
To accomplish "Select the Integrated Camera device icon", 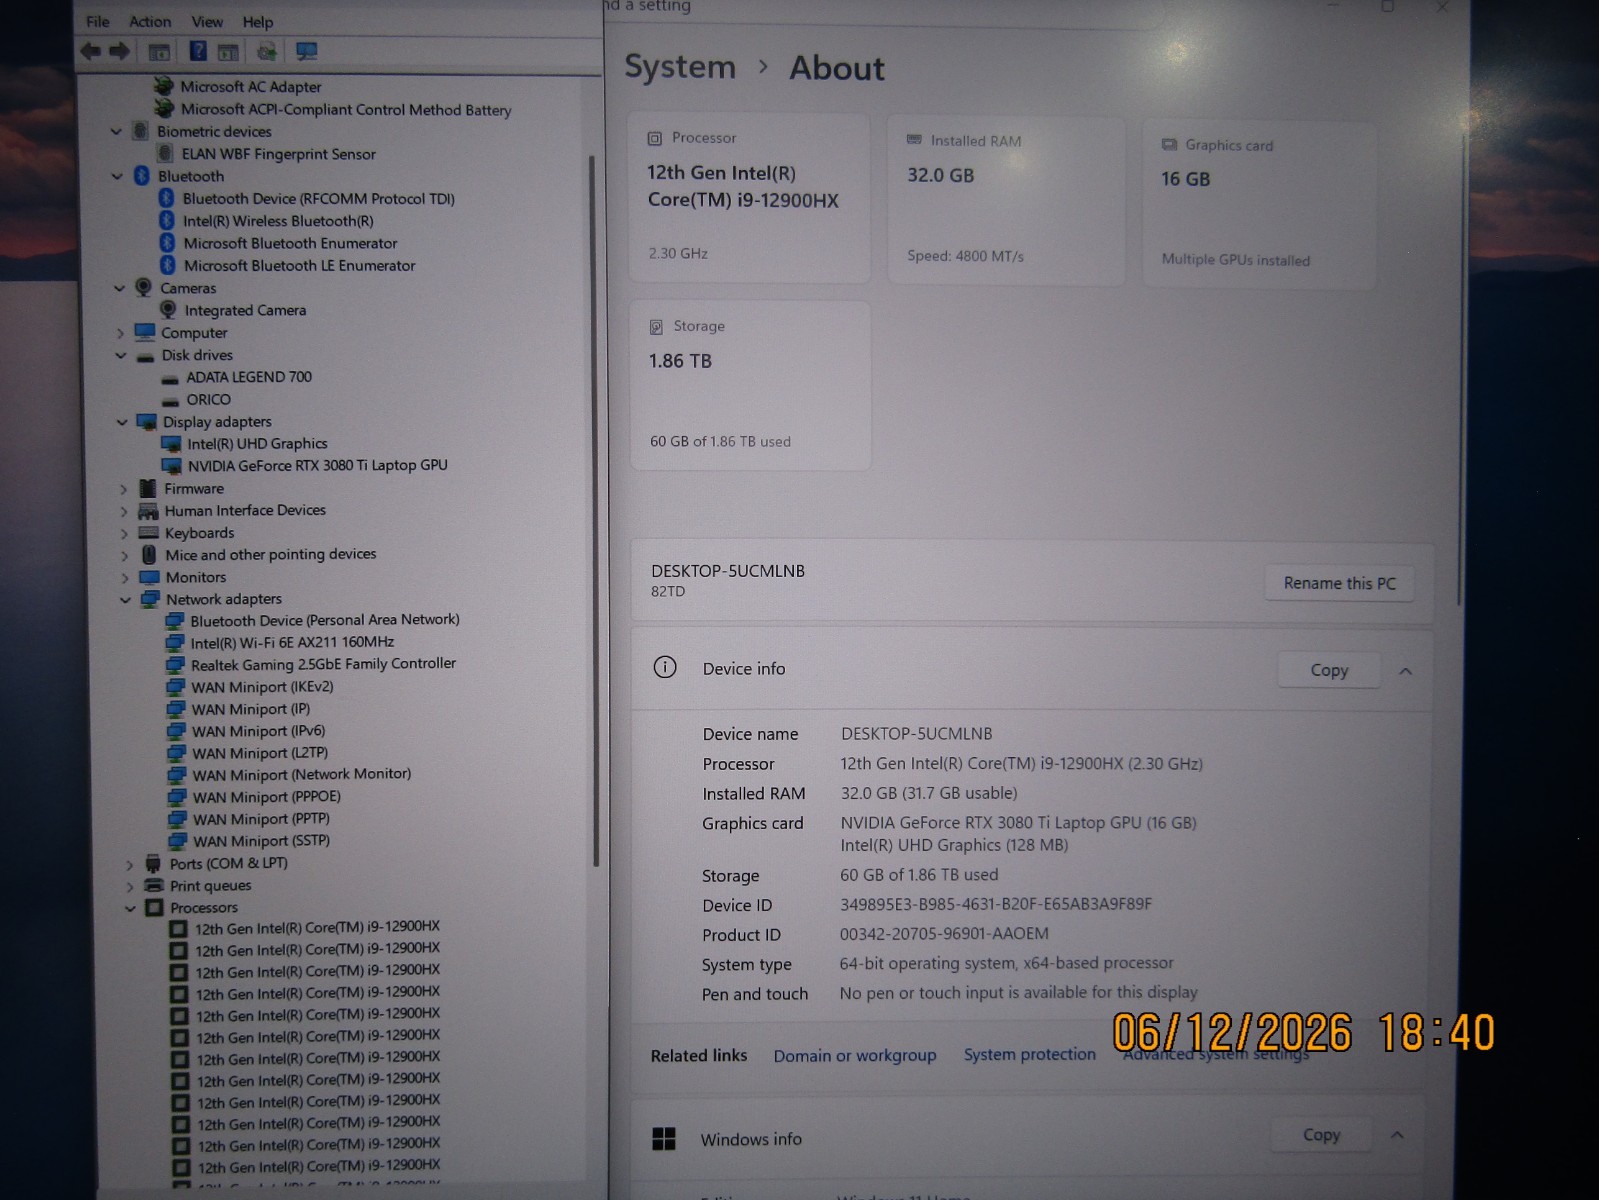I will pos(168,310).
